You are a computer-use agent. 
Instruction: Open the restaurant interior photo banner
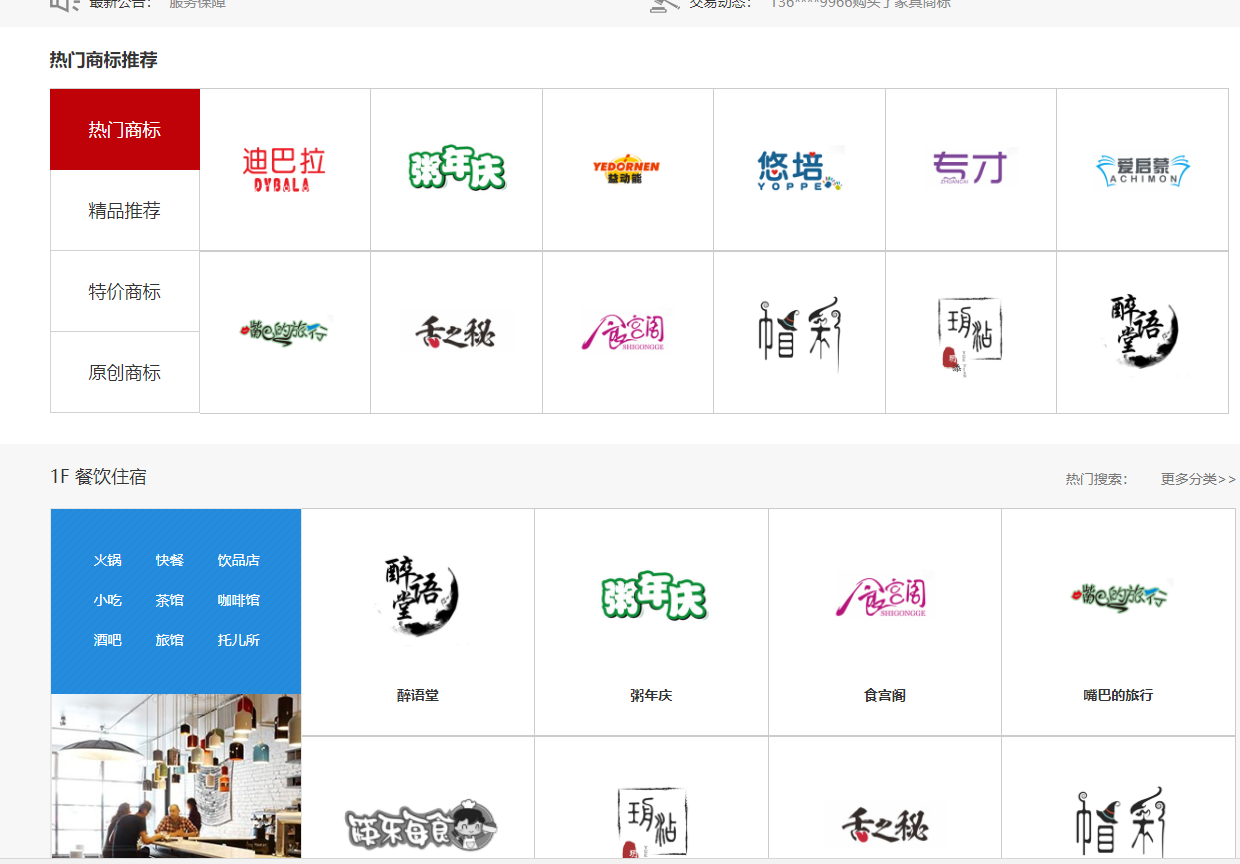[x=176, y=776]
